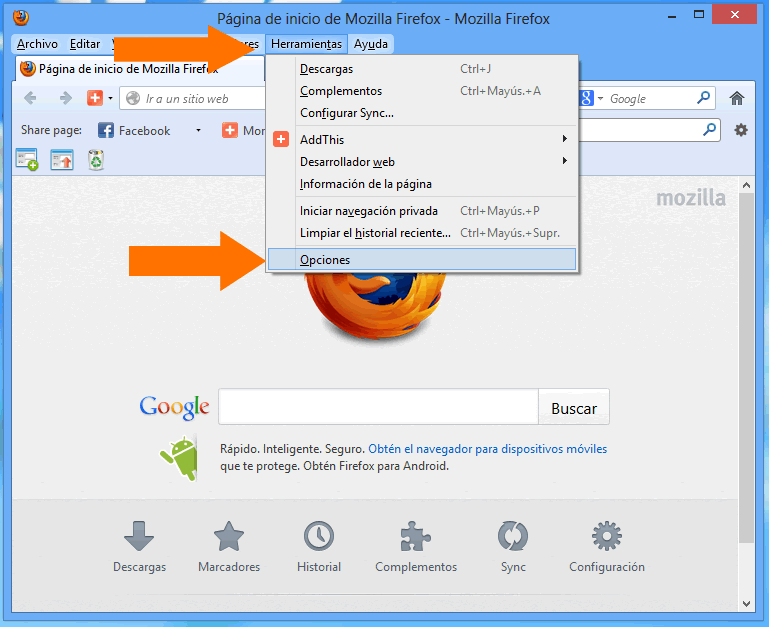Click the Google logo on start page
The width and height of the screenshot is (769, 627).
[174, 407]
